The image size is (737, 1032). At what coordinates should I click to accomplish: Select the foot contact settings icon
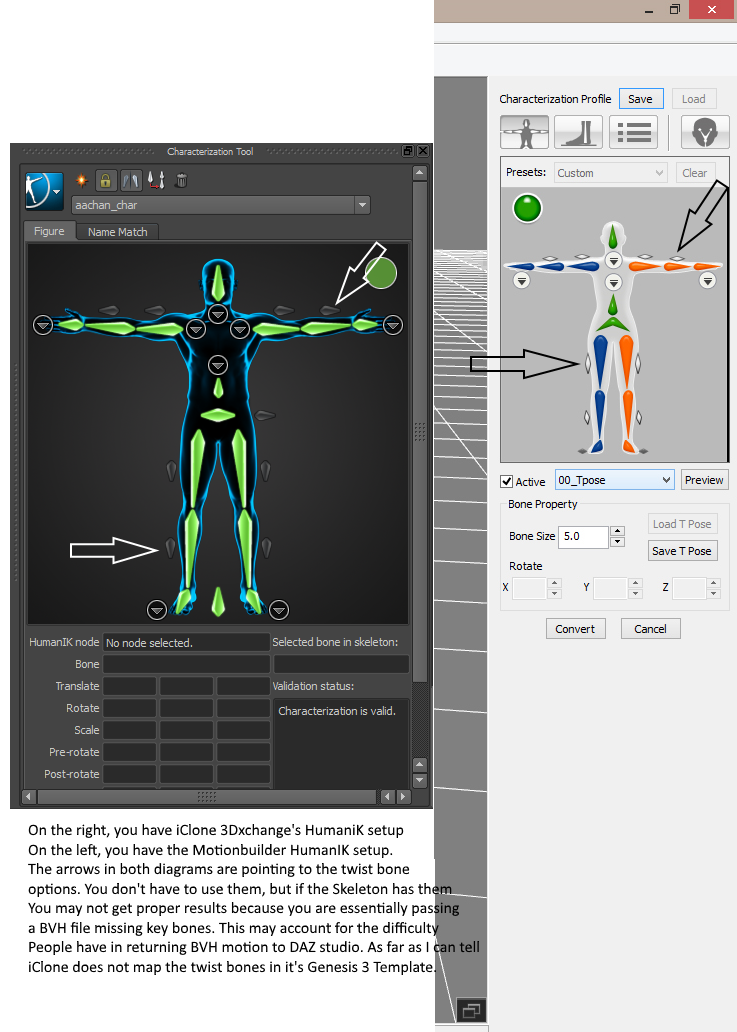pos(578,131)
